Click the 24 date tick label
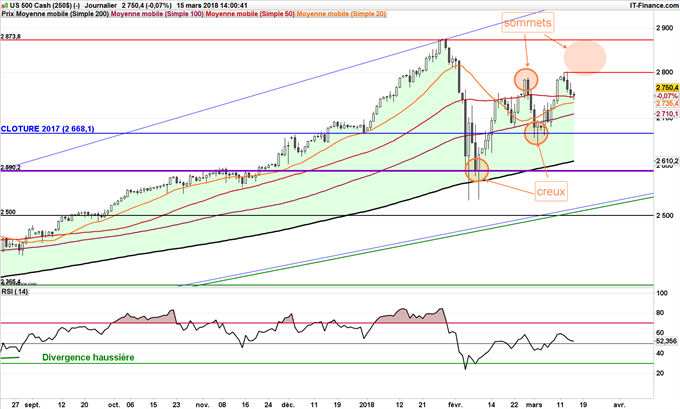680x409 pixels. 268,405
